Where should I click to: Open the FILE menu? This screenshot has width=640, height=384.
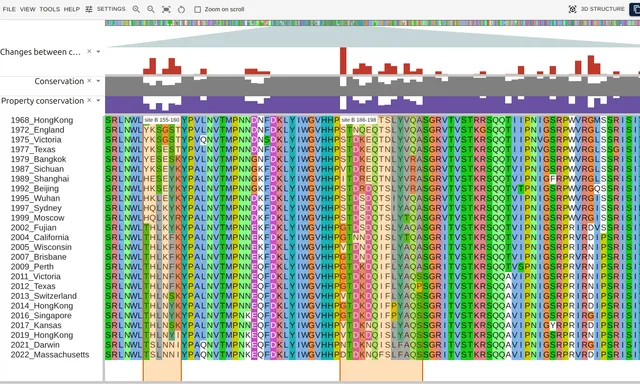(x=9, y=9)
